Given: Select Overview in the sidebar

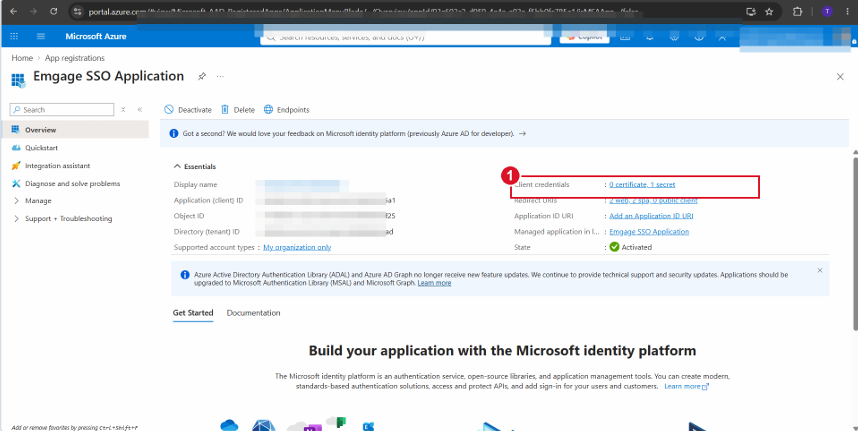Looking at the screenshot, I should tap(74, 130).
